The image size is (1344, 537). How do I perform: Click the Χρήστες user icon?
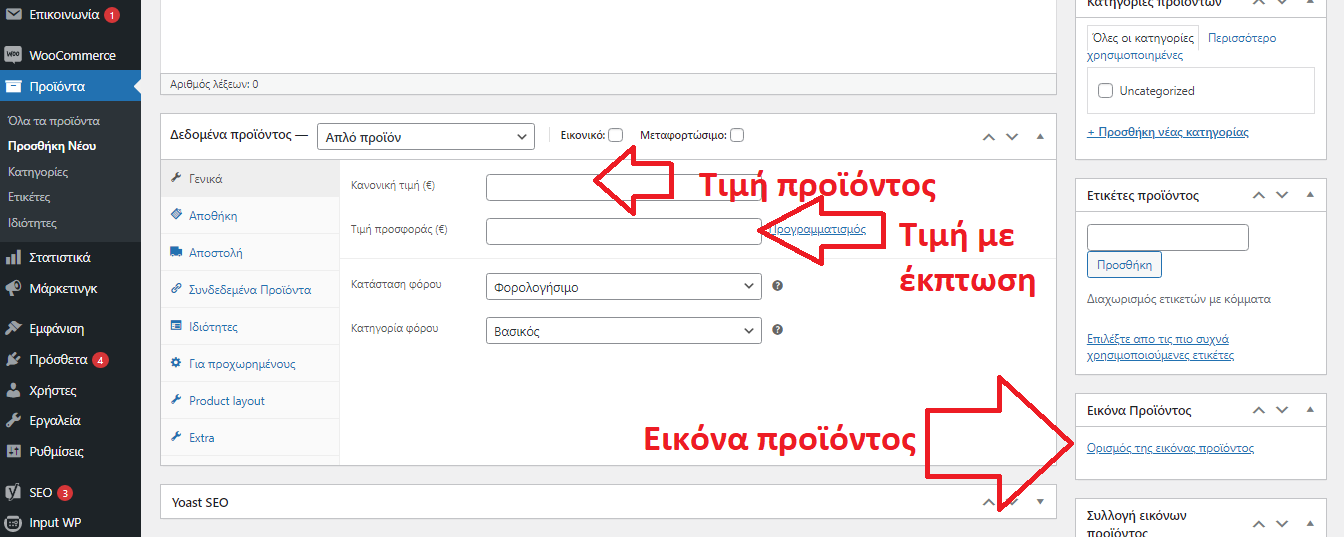14,390
